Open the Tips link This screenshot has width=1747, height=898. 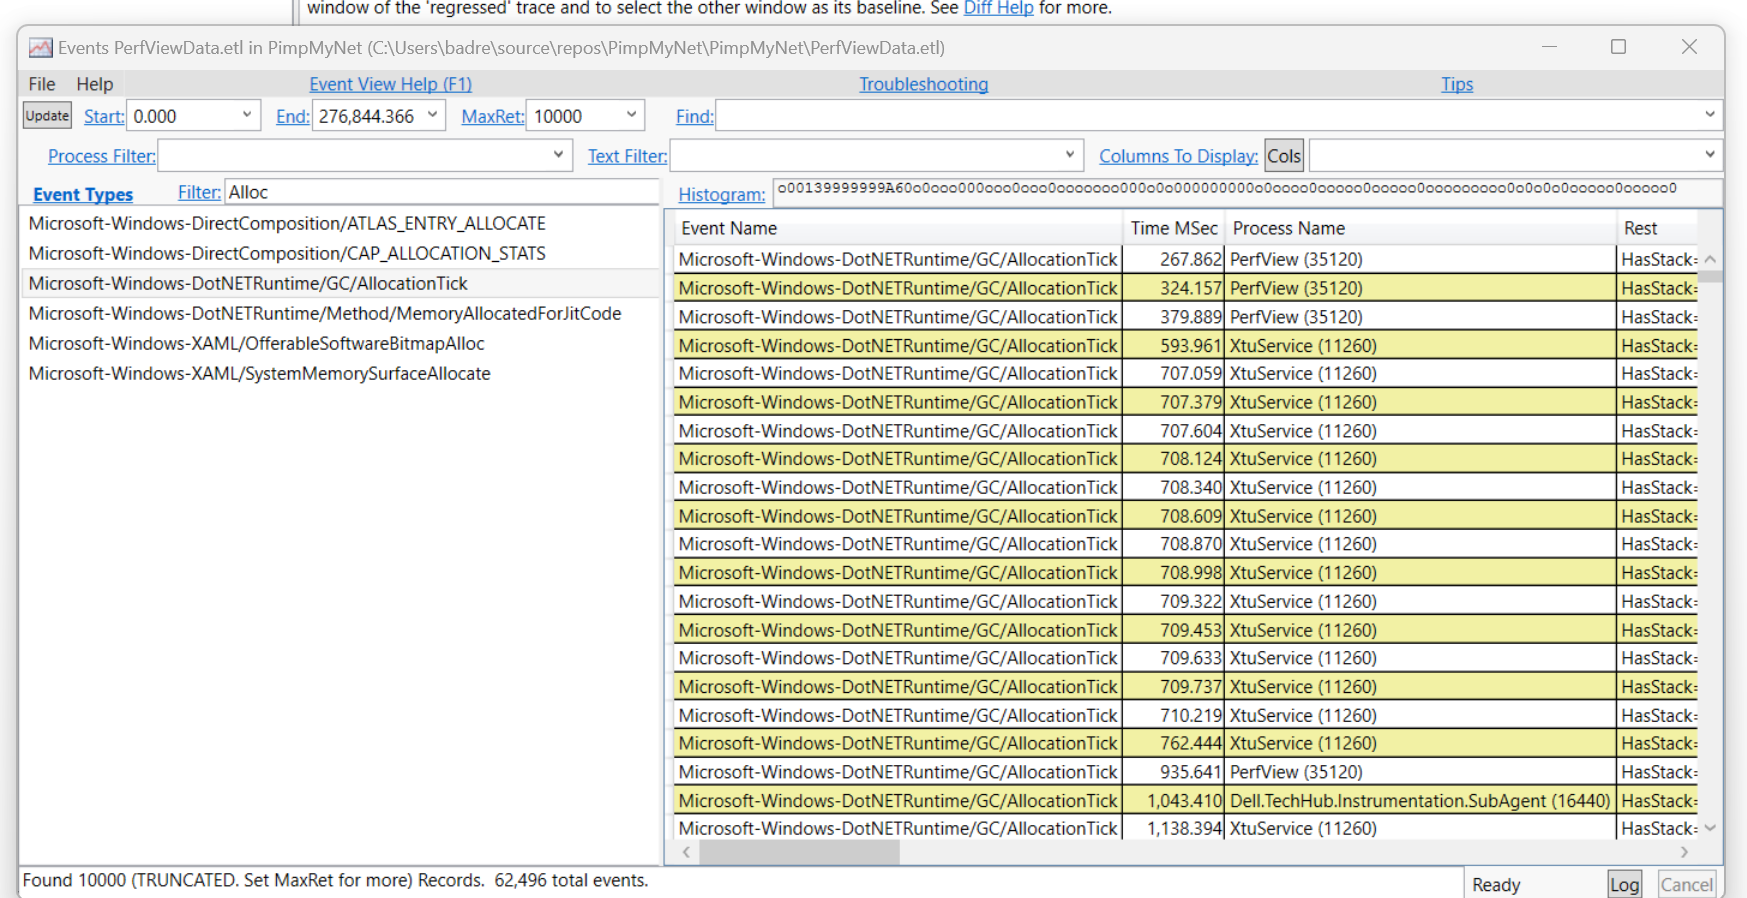point(1457,84)
